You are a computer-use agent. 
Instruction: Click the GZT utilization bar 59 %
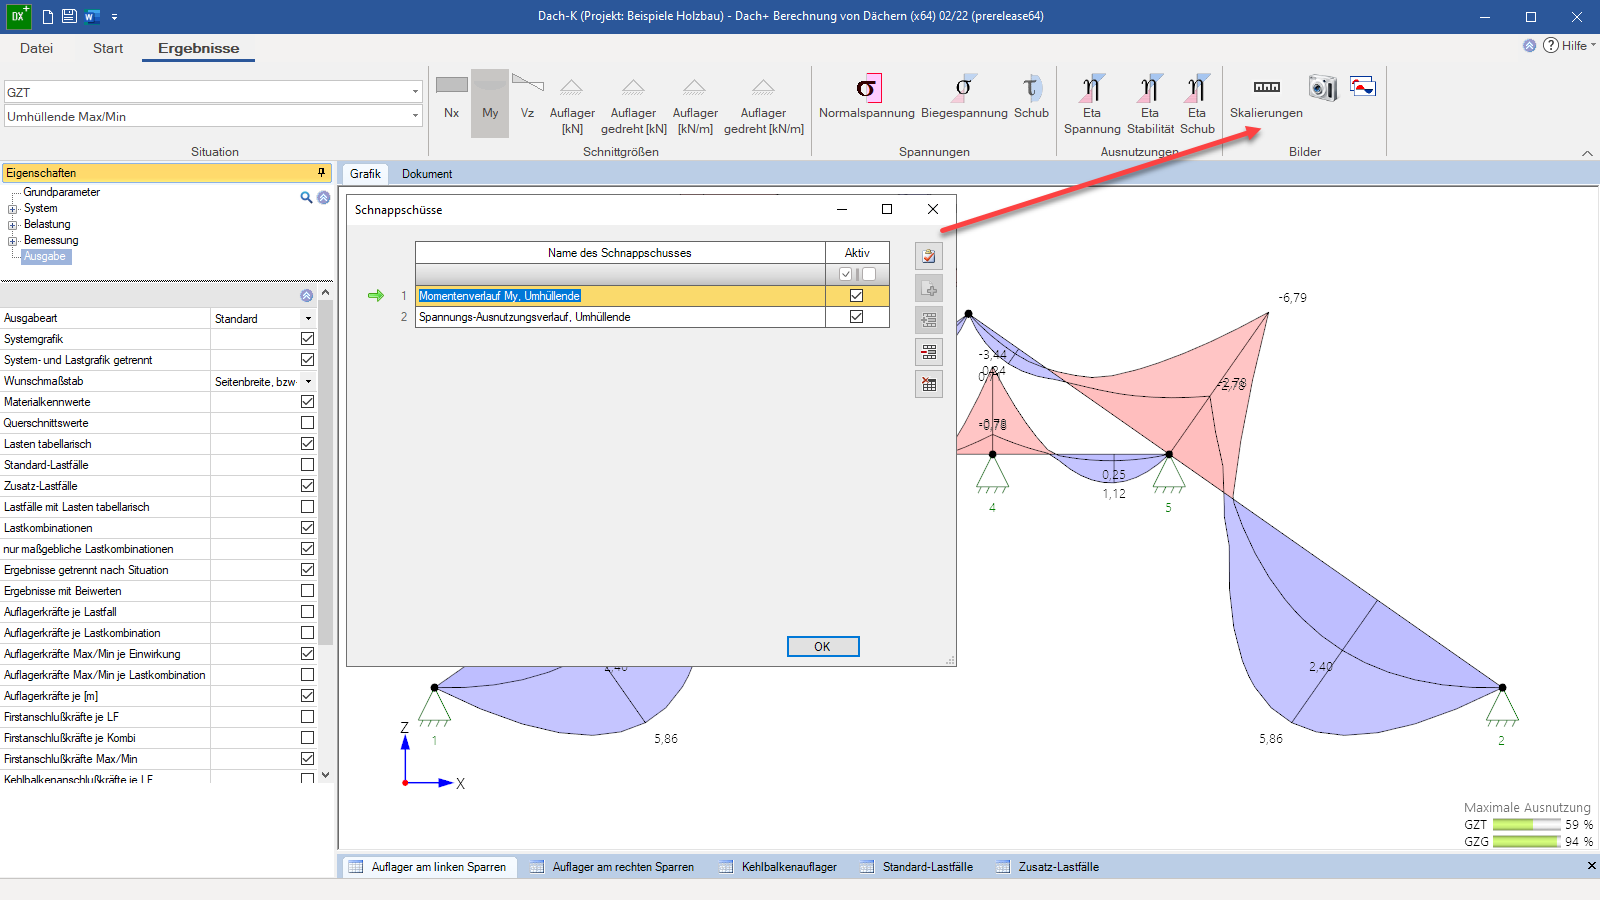point(1526,825)
